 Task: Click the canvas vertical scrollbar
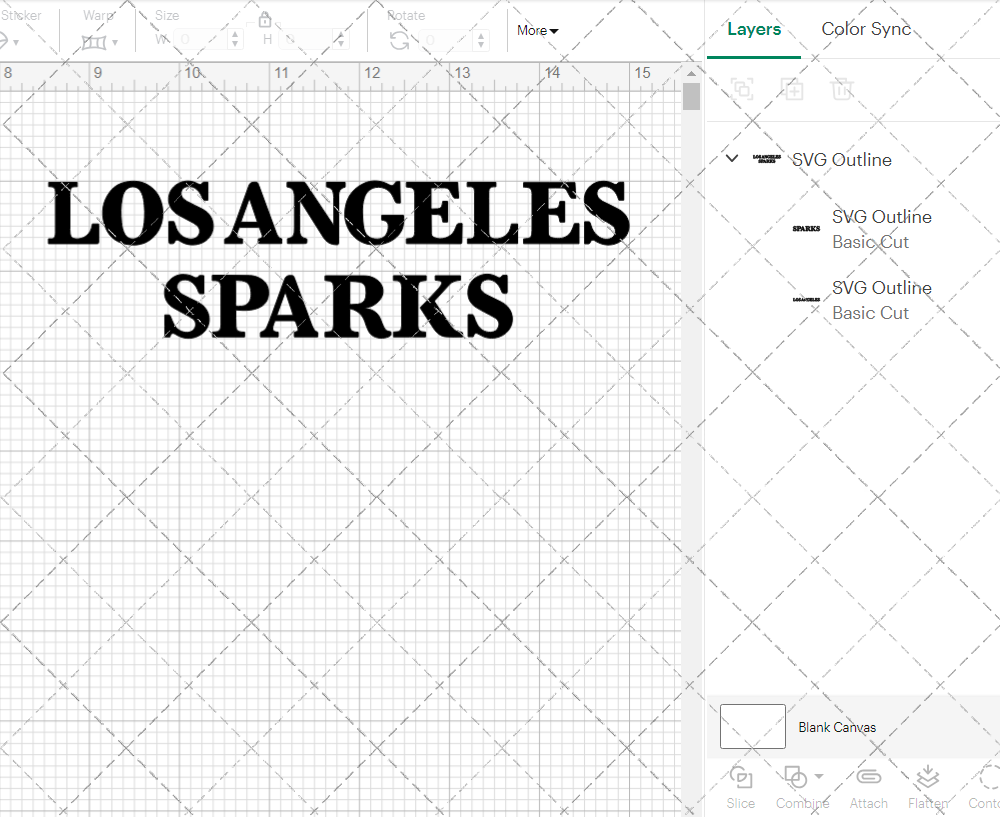click(x=690, y=95)
